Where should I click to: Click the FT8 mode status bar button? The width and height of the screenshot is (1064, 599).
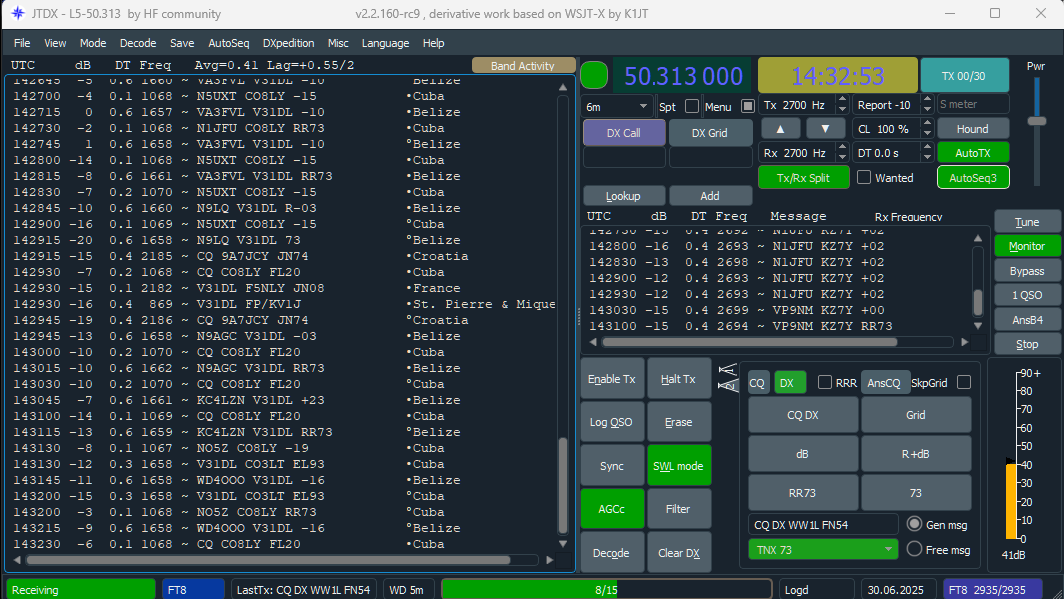pos(193,590)
